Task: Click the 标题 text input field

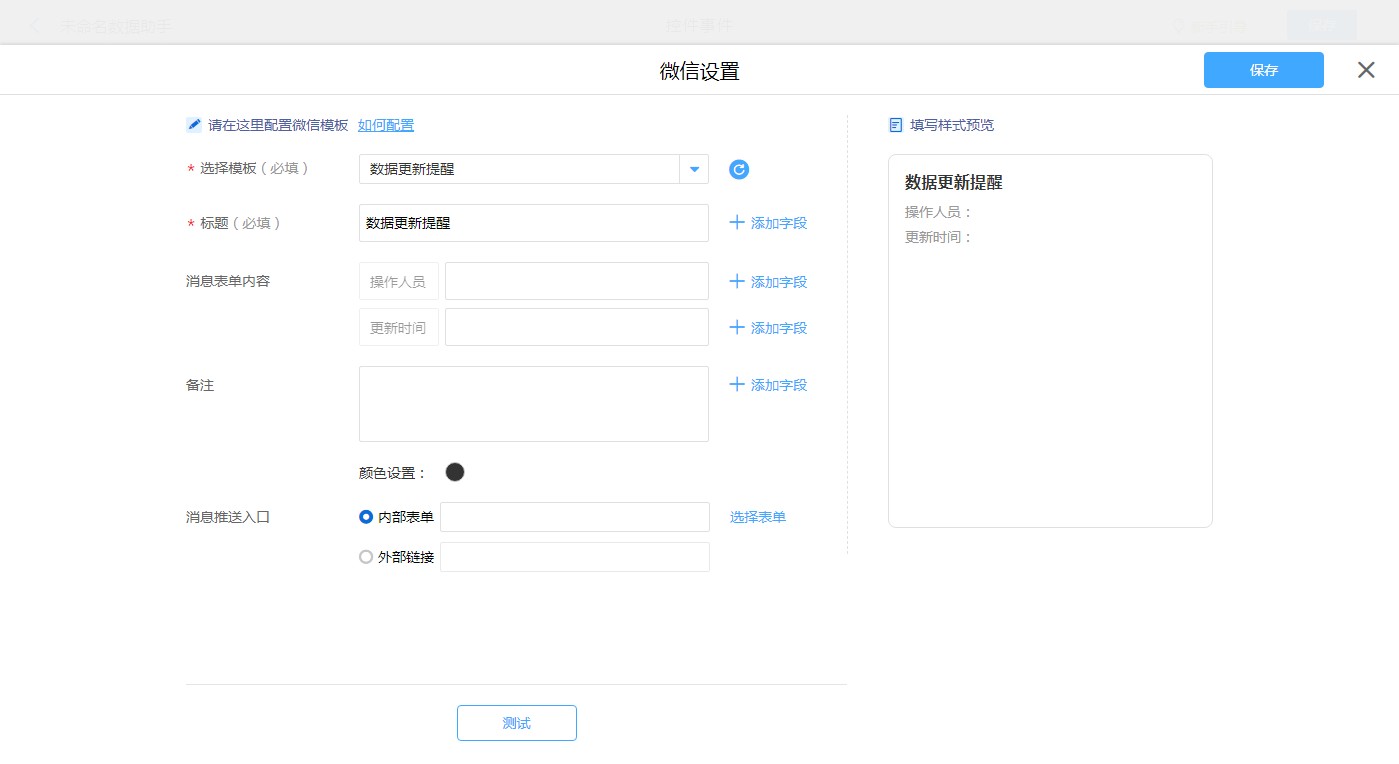Action: (x=533, y=223)
